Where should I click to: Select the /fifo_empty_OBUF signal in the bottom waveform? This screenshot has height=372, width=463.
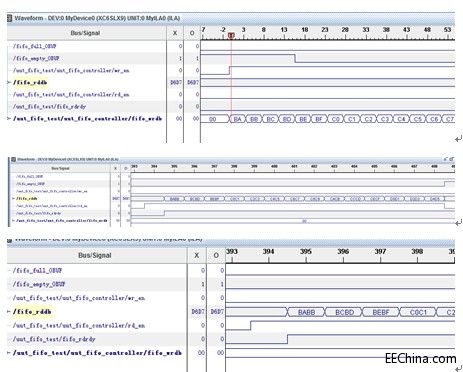(x=39, y=284)
